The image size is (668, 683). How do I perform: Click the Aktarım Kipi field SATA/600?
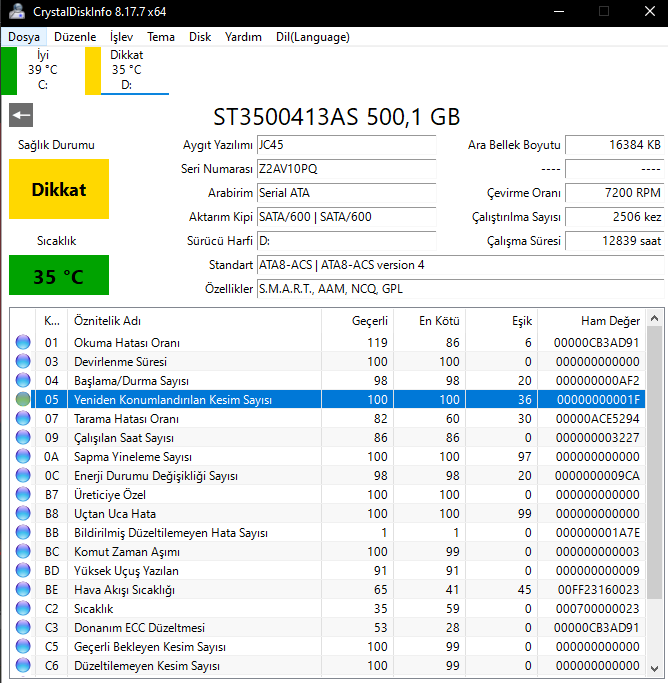click(x=347, y=217)
